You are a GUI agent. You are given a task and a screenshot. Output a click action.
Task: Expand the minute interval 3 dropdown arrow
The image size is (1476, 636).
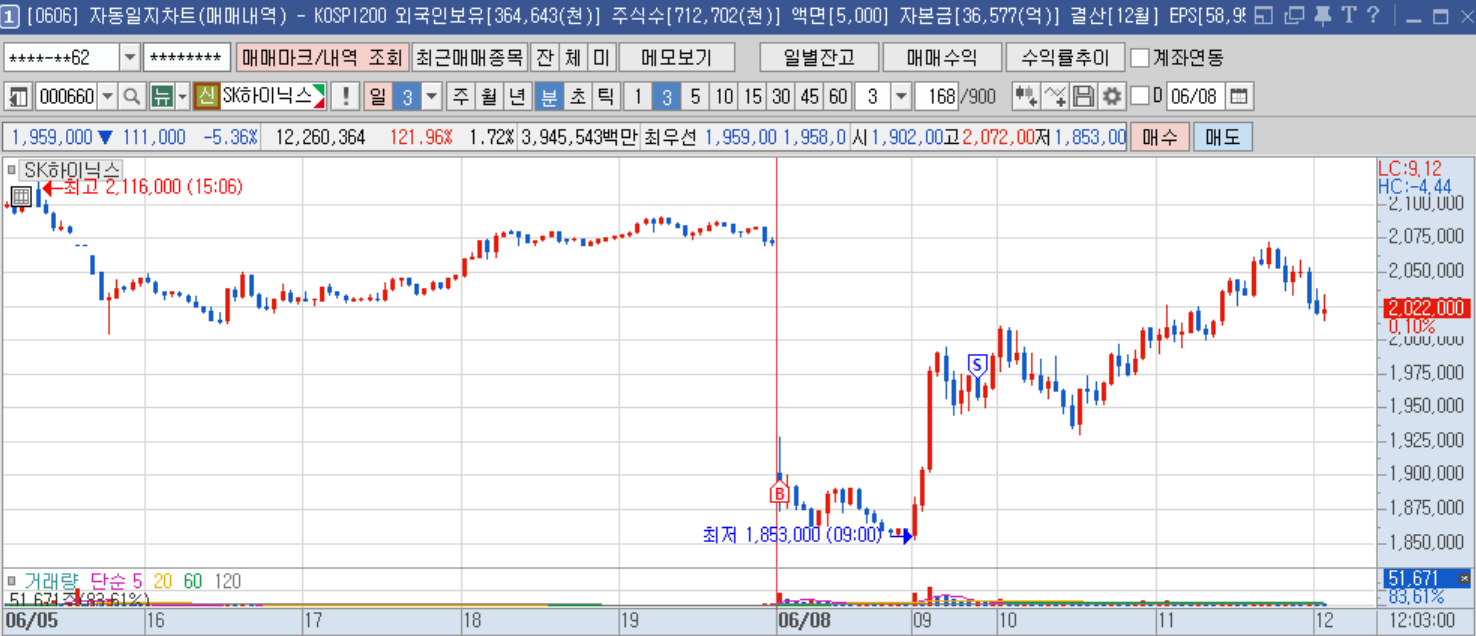(900, 97)
